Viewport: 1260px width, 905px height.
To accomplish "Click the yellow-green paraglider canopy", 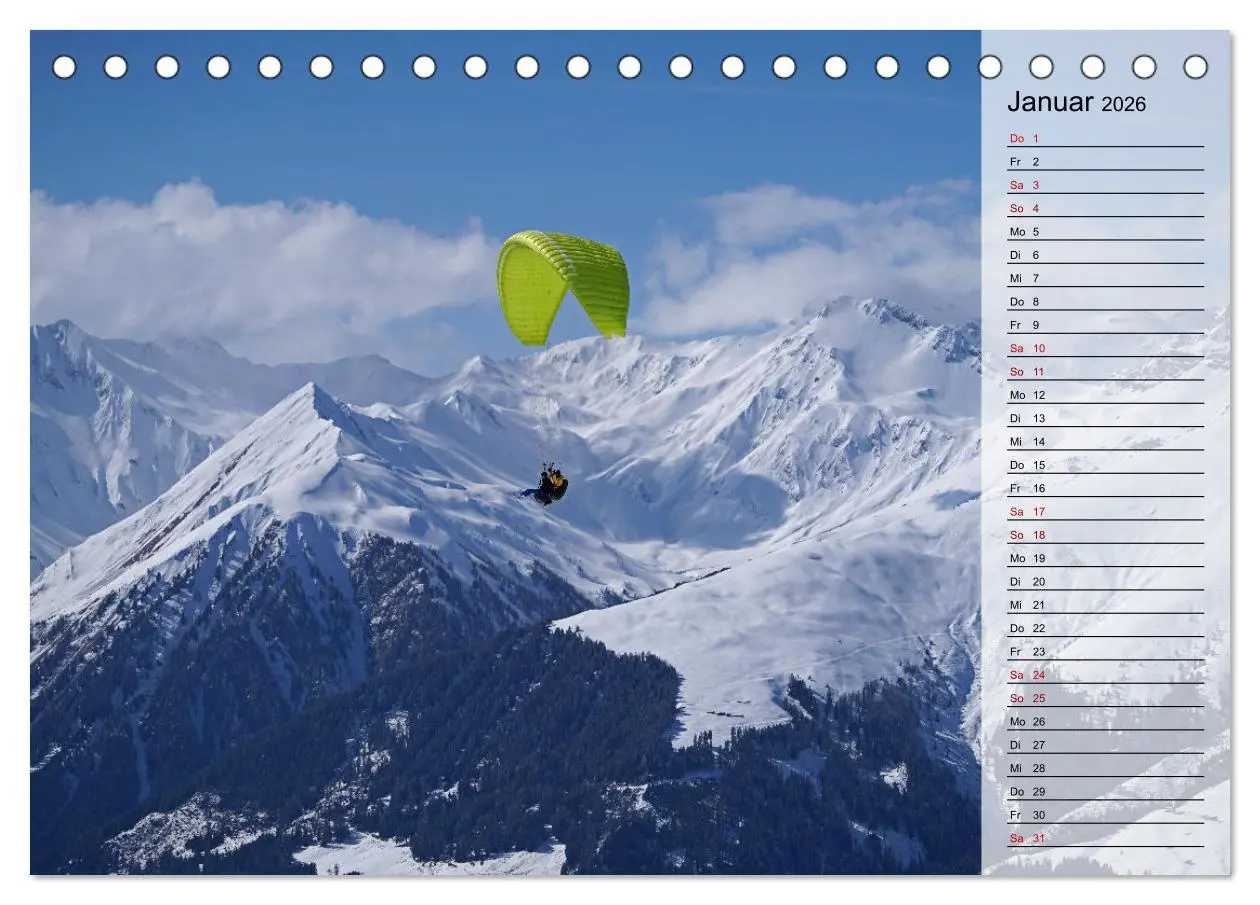I will pyautogui.click(x=563, y=287).
